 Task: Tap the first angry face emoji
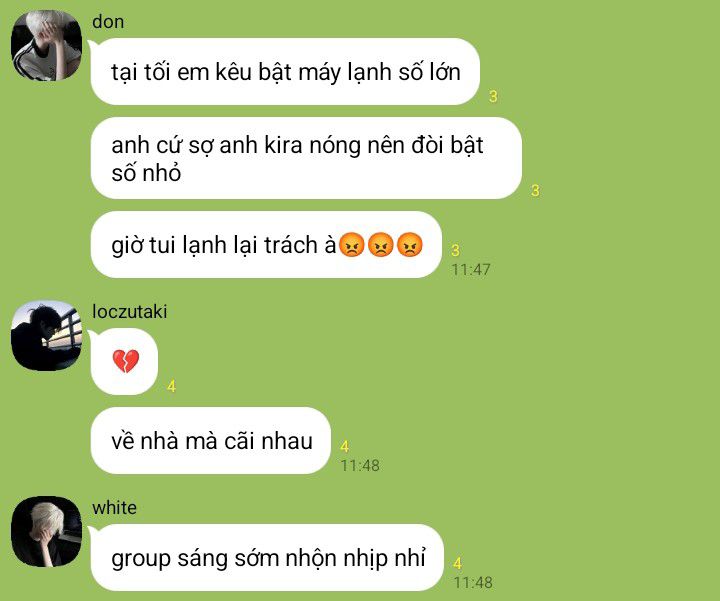[352, 245]
